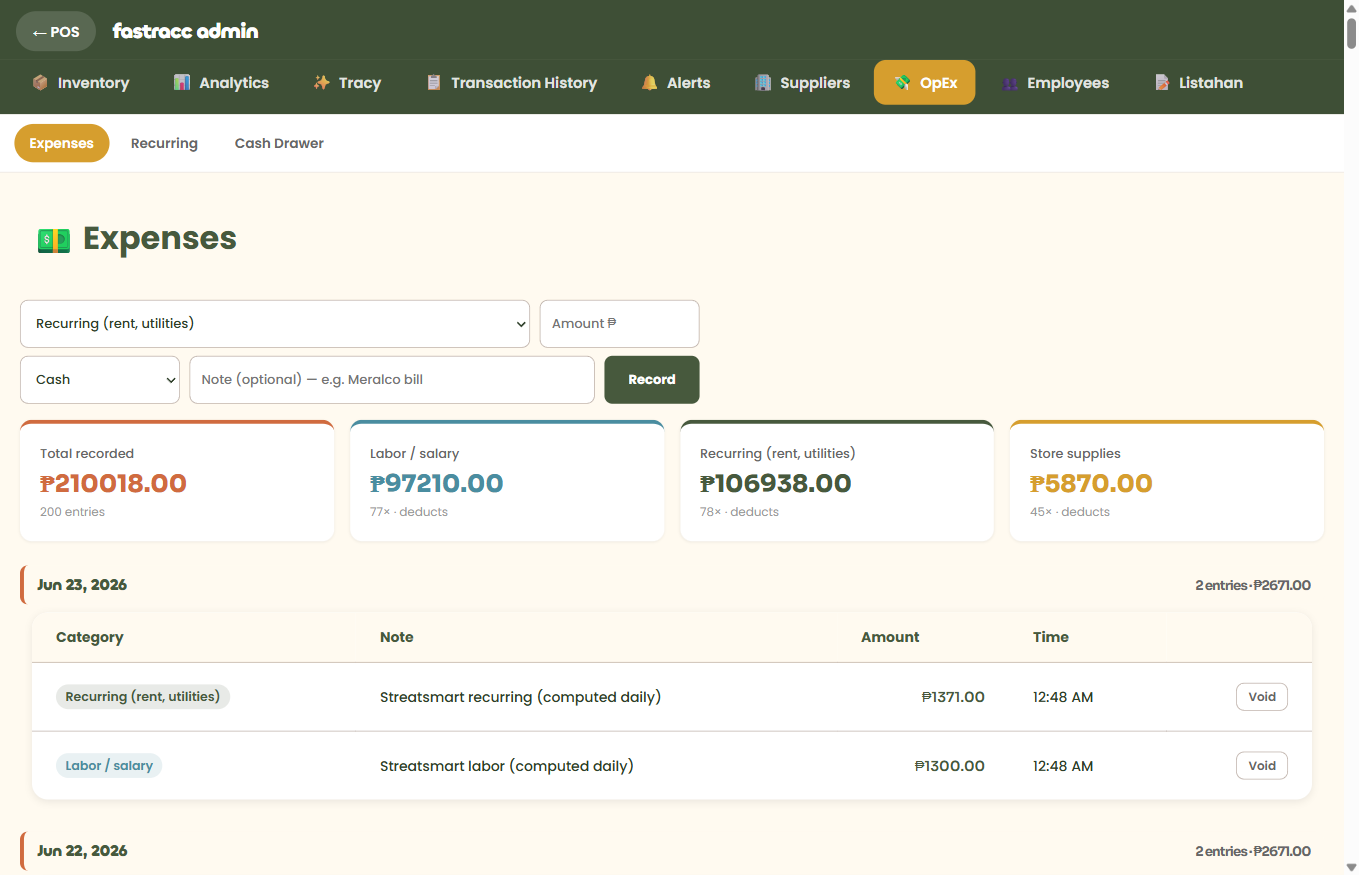Click the Analytics bar chart icon
Viewport: 1359px width, 875px height.
[x=181, y=83]
